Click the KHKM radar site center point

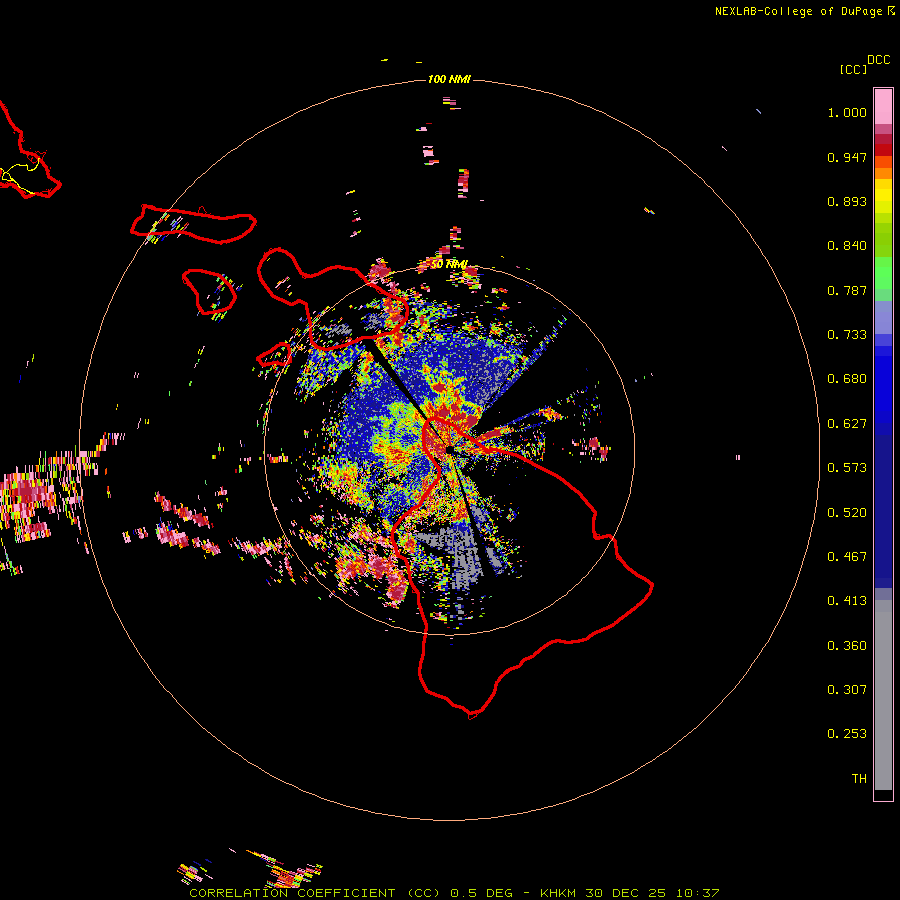(449, 449)
